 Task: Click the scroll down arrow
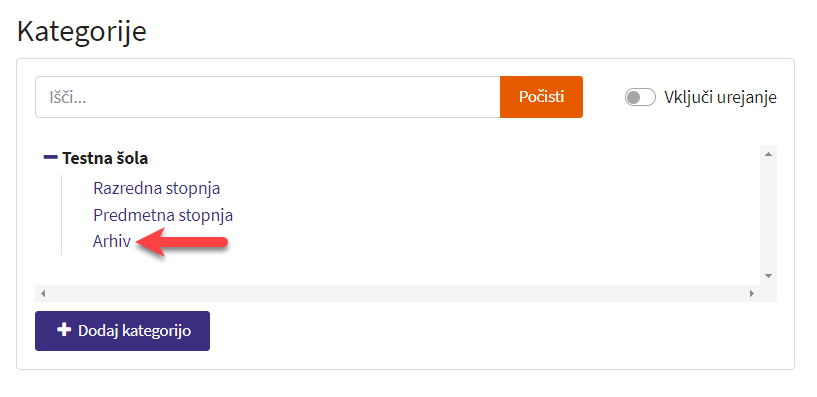(x=768, y=276)
